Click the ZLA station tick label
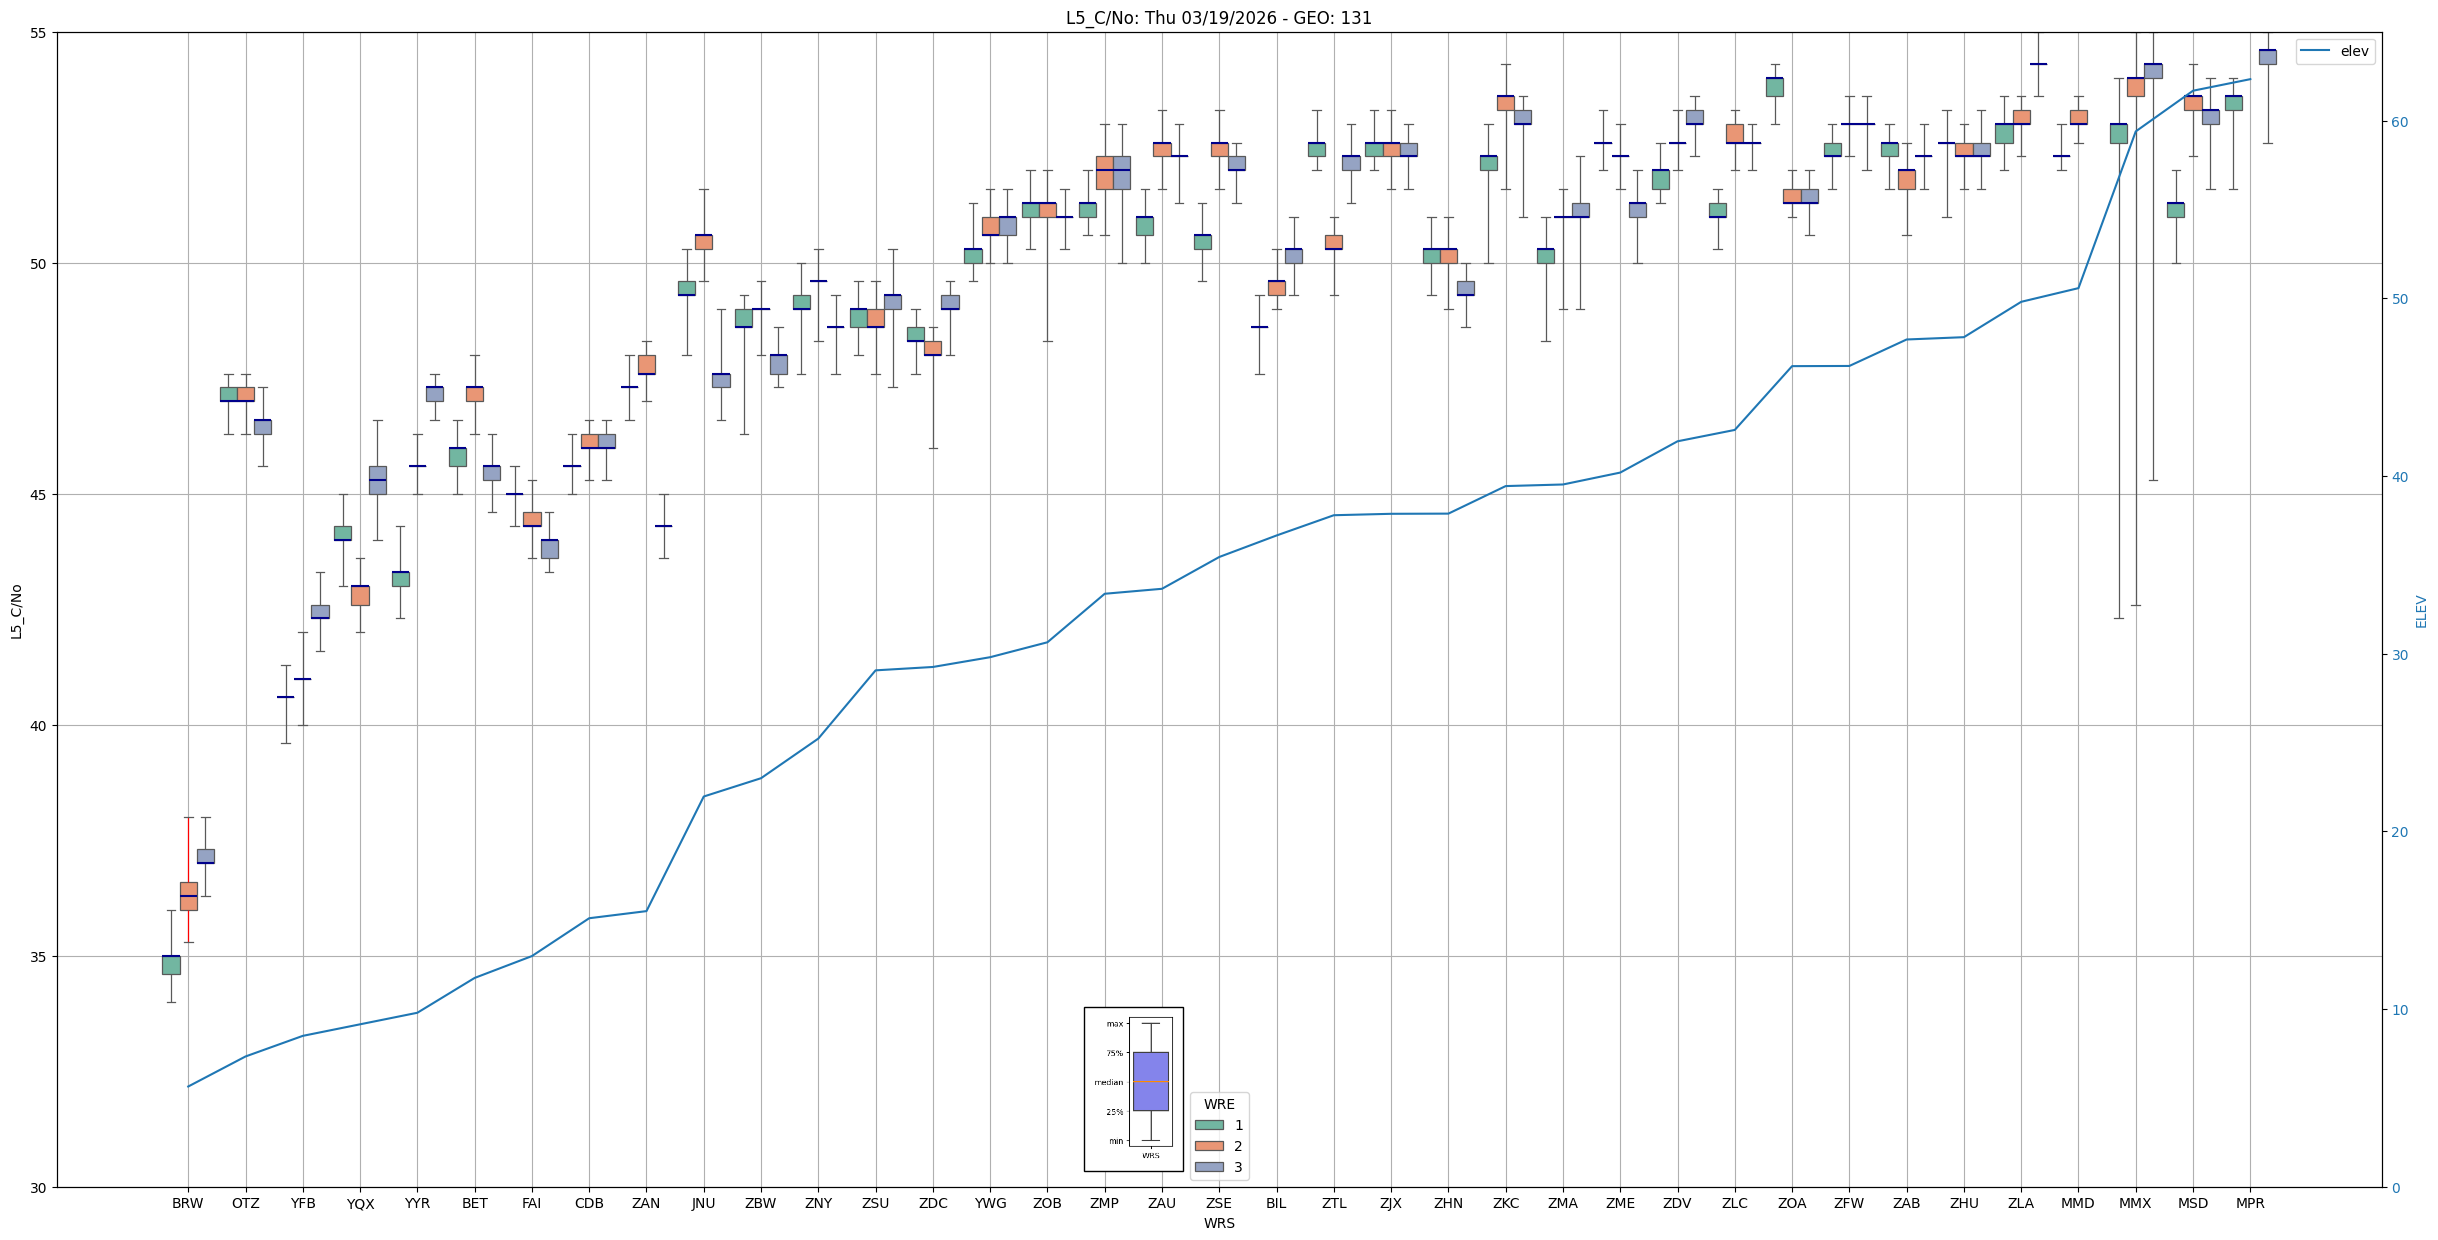This screenshot has height=1240, width=2438. pos(2021,1203)
